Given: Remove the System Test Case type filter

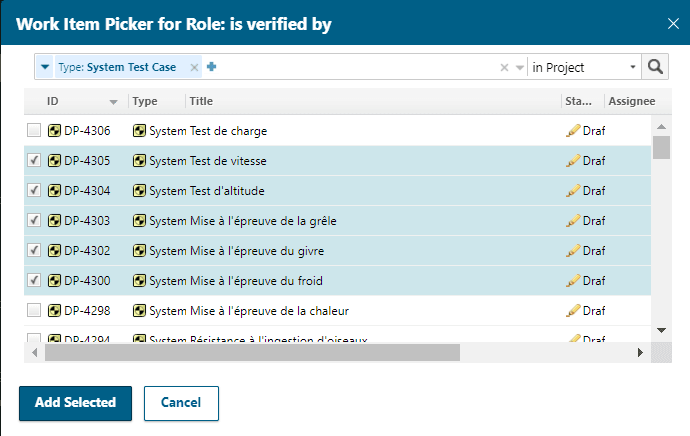Looking at the screenshot, I should (x=194, y=67).
